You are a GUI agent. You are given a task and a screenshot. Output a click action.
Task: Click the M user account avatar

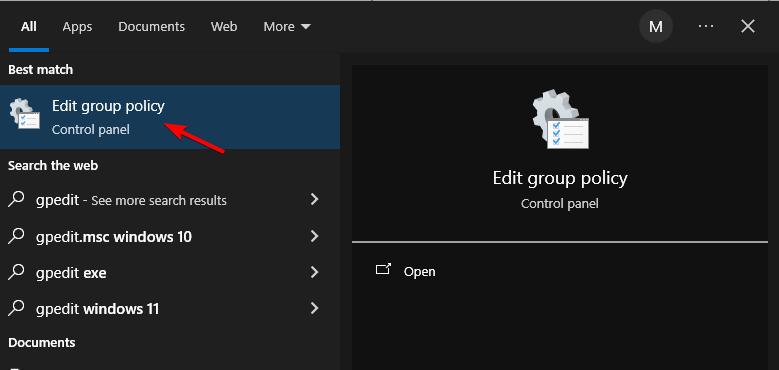pos(656,26)
